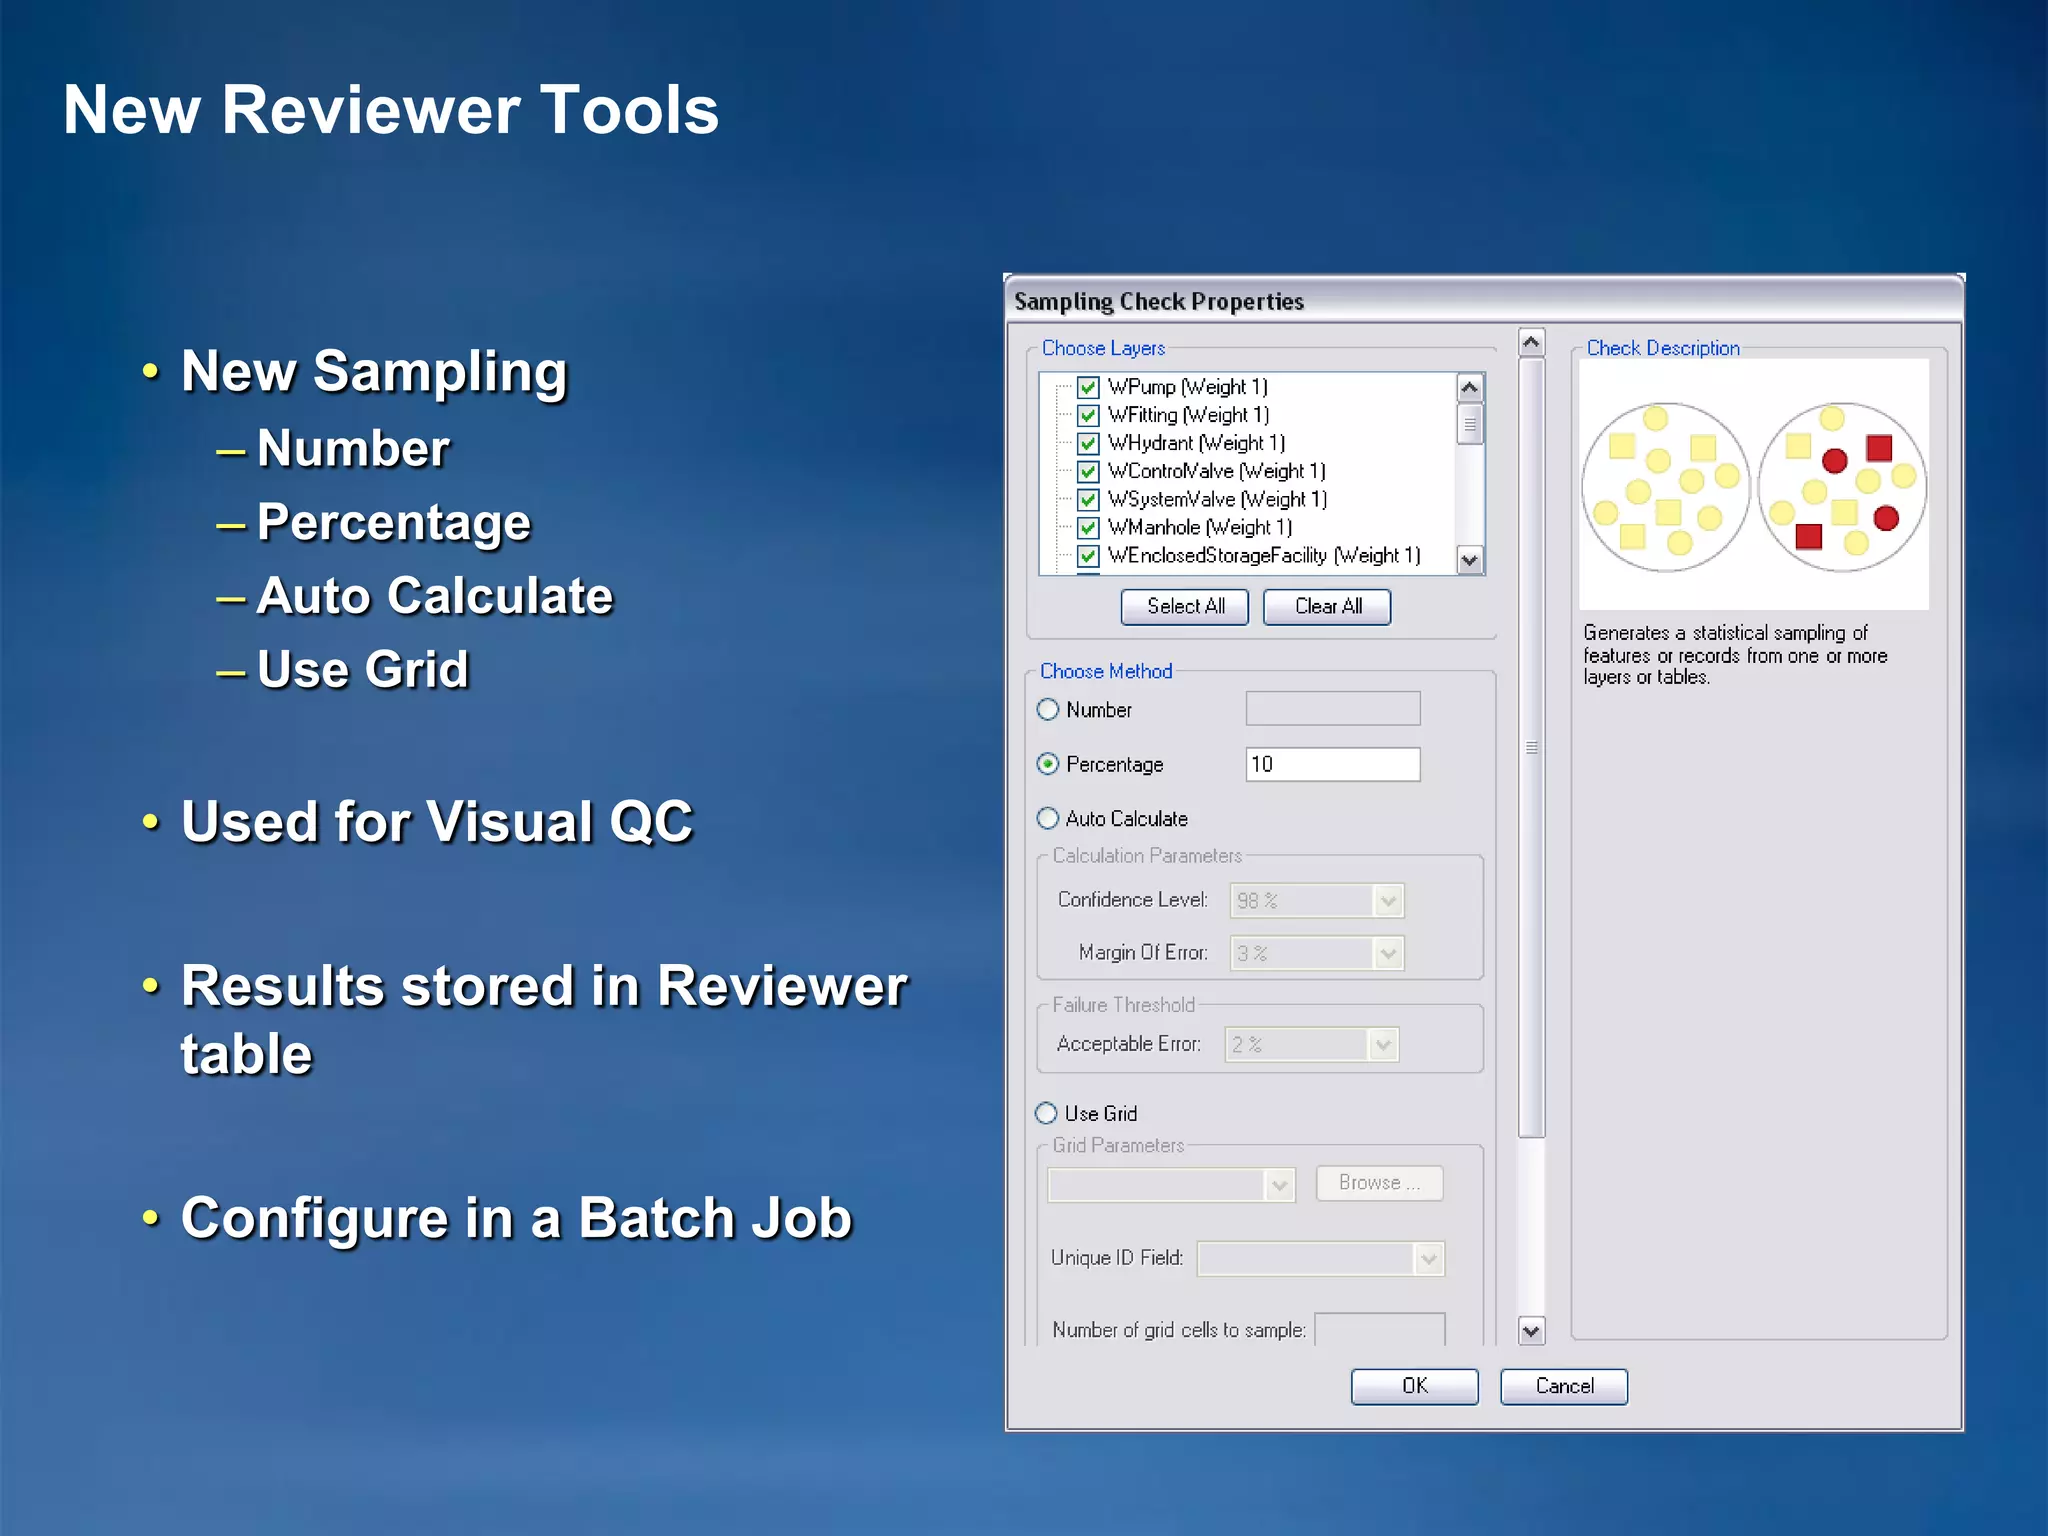Screen dimensions: 2048x1536
Task: Click the Browse button in Grid Parameters
Action: coord(1379,1183)
